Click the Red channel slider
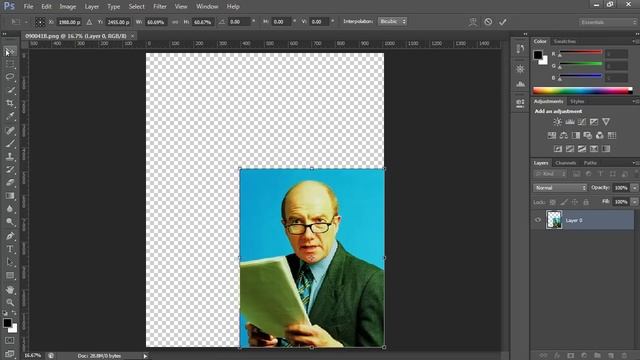Viewport: 640px width, 360px height. (x=580, y=52)
